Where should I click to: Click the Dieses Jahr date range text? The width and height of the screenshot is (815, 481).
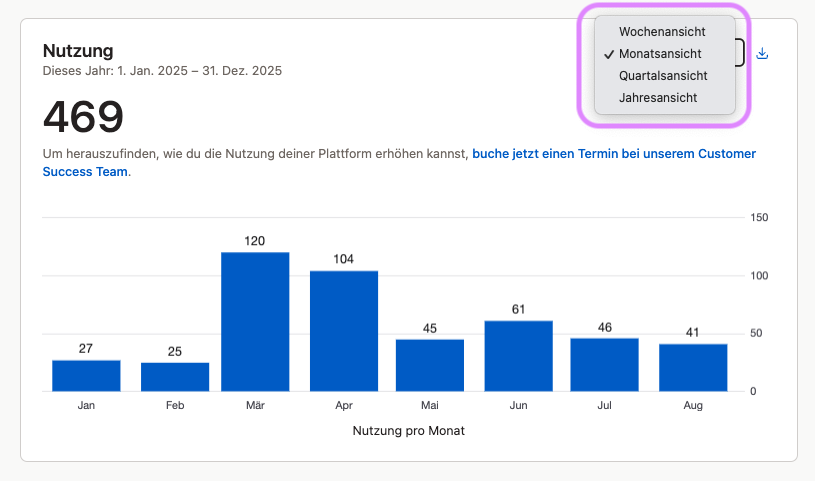(x=162, y=71)
